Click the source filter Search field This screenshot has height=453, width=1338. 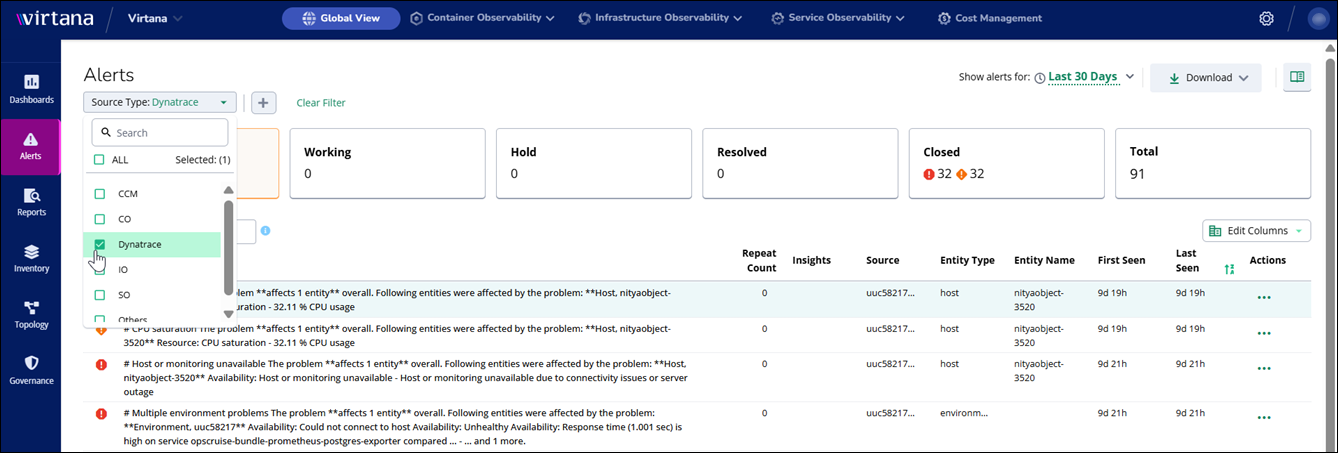pos(160,132)
